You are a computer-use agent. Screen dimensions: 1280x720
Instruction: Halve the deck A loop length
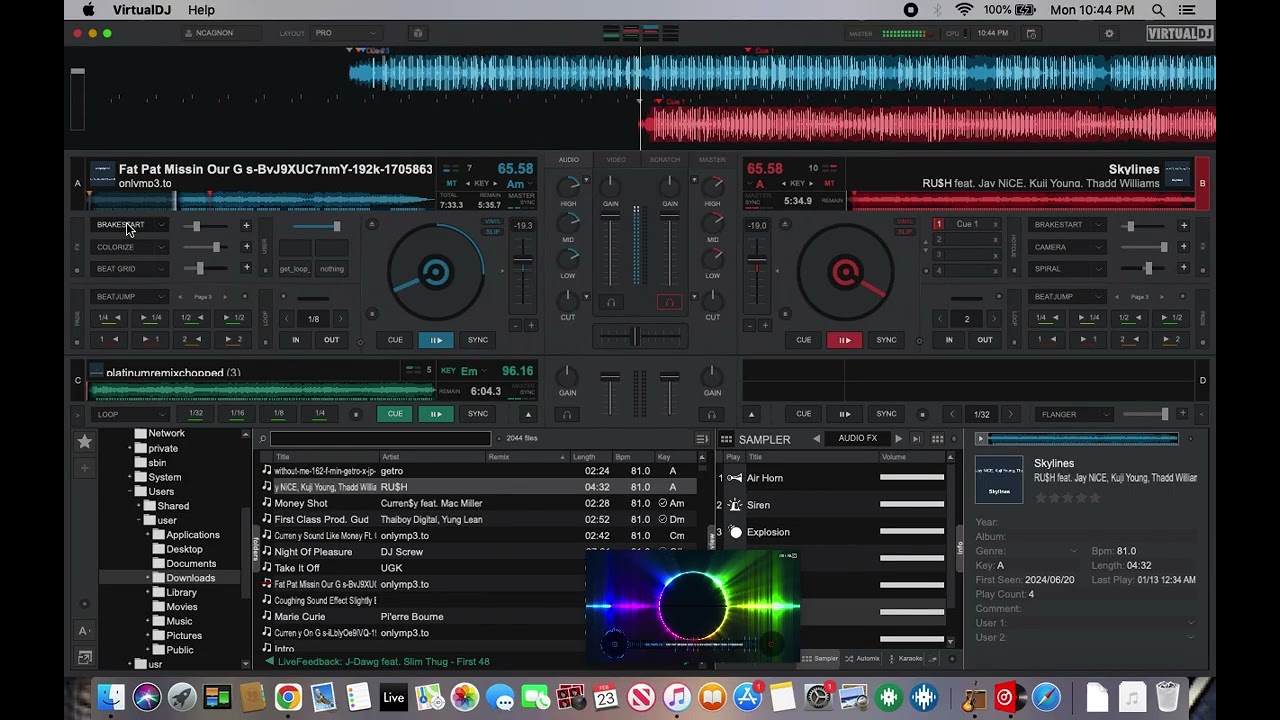pyautogui.click(x=287, y=319)
